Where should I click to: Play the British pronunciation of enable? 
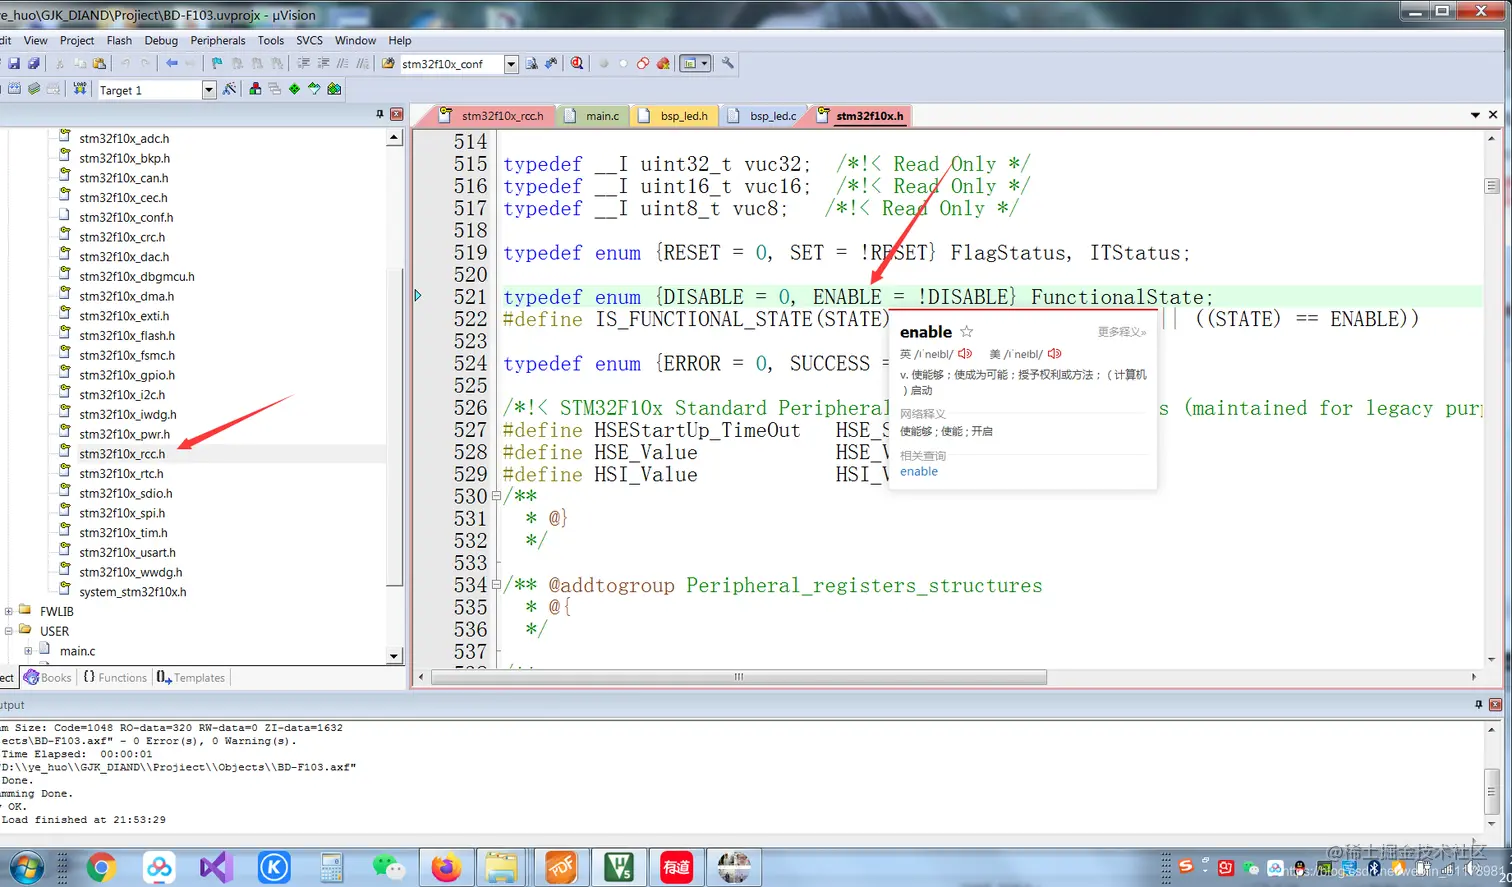point(965,354)
